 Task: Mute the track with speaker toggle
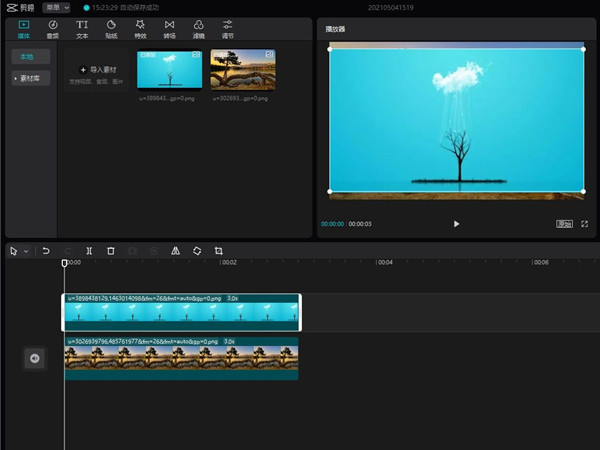(x=34, y=358)
